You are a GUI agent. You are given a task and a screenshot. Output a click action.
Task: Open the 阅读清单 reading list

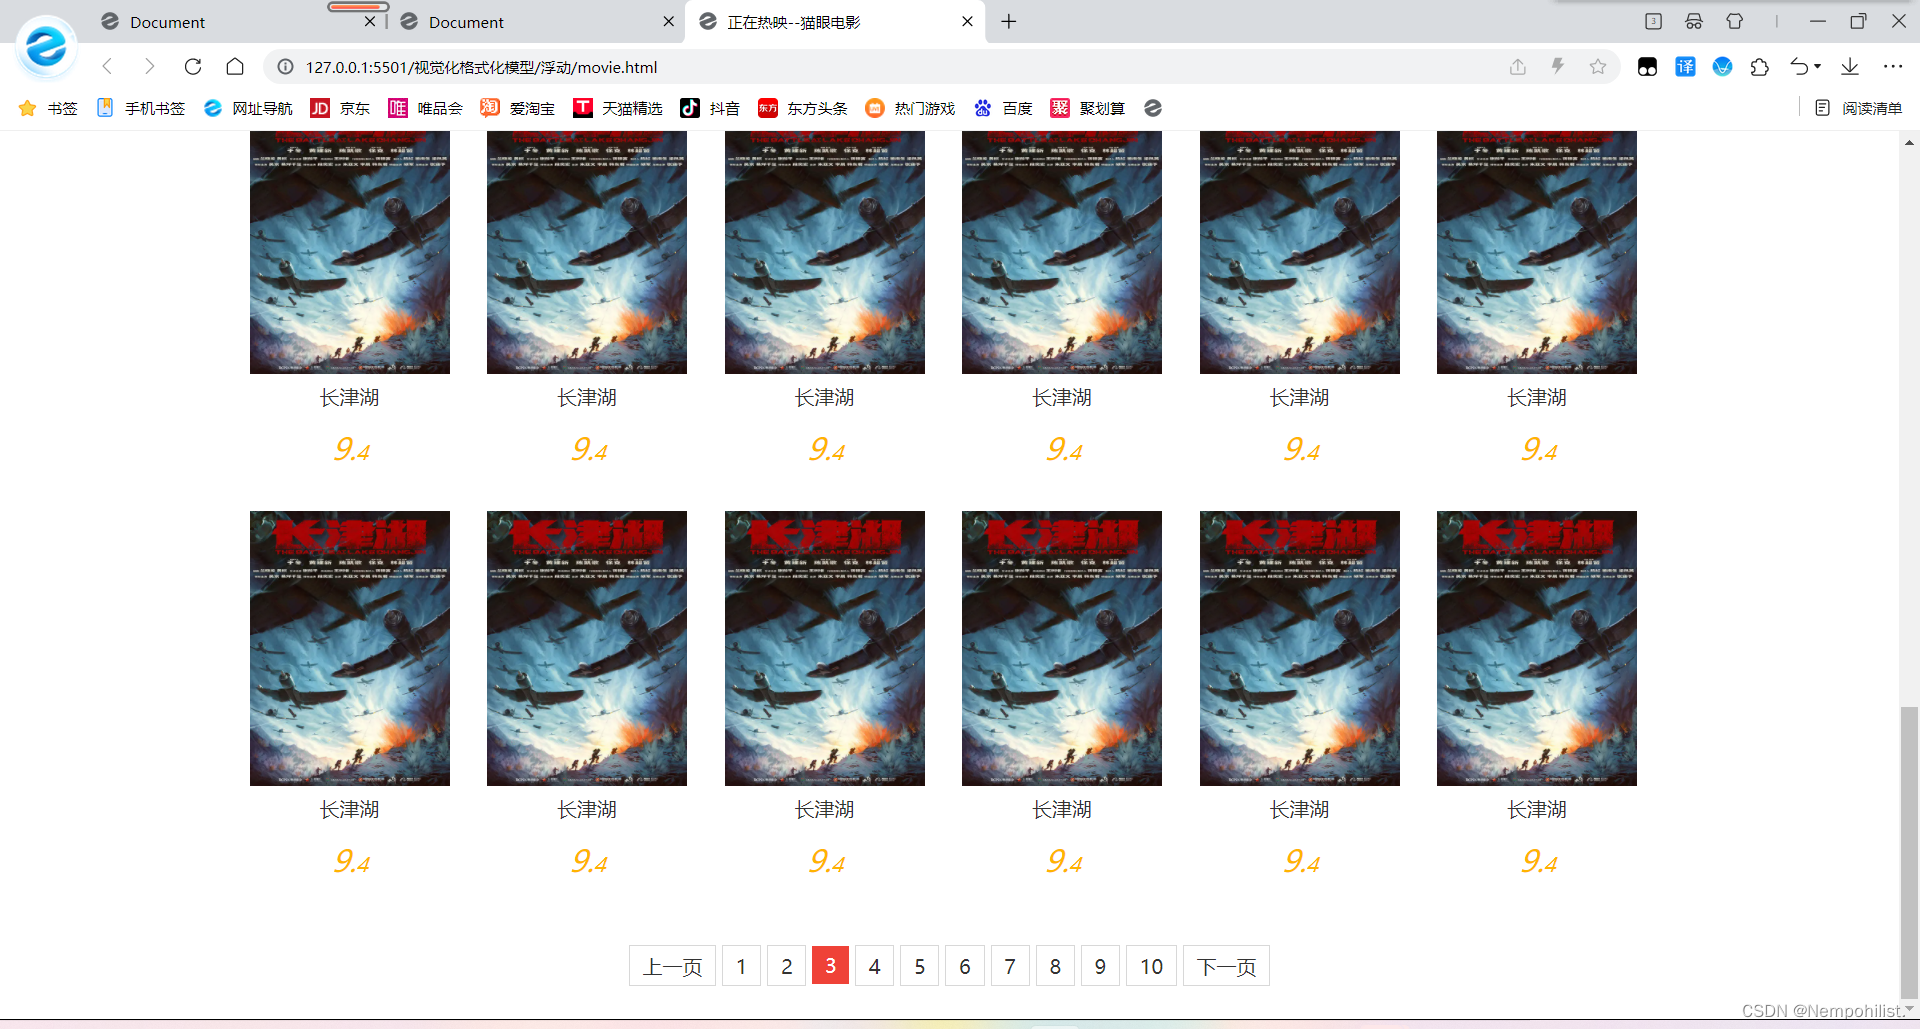point(1858,108)
